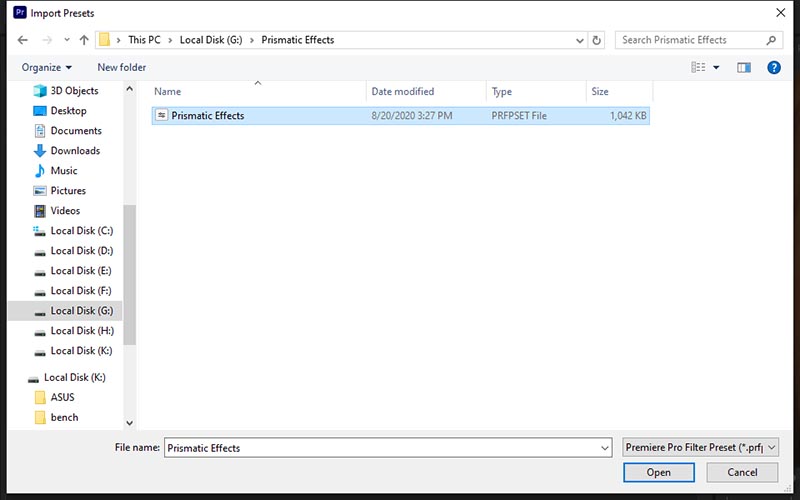Viewport: 800px width, 500px height.
Task: Create a New folder
Action: (x=121, y=67)
